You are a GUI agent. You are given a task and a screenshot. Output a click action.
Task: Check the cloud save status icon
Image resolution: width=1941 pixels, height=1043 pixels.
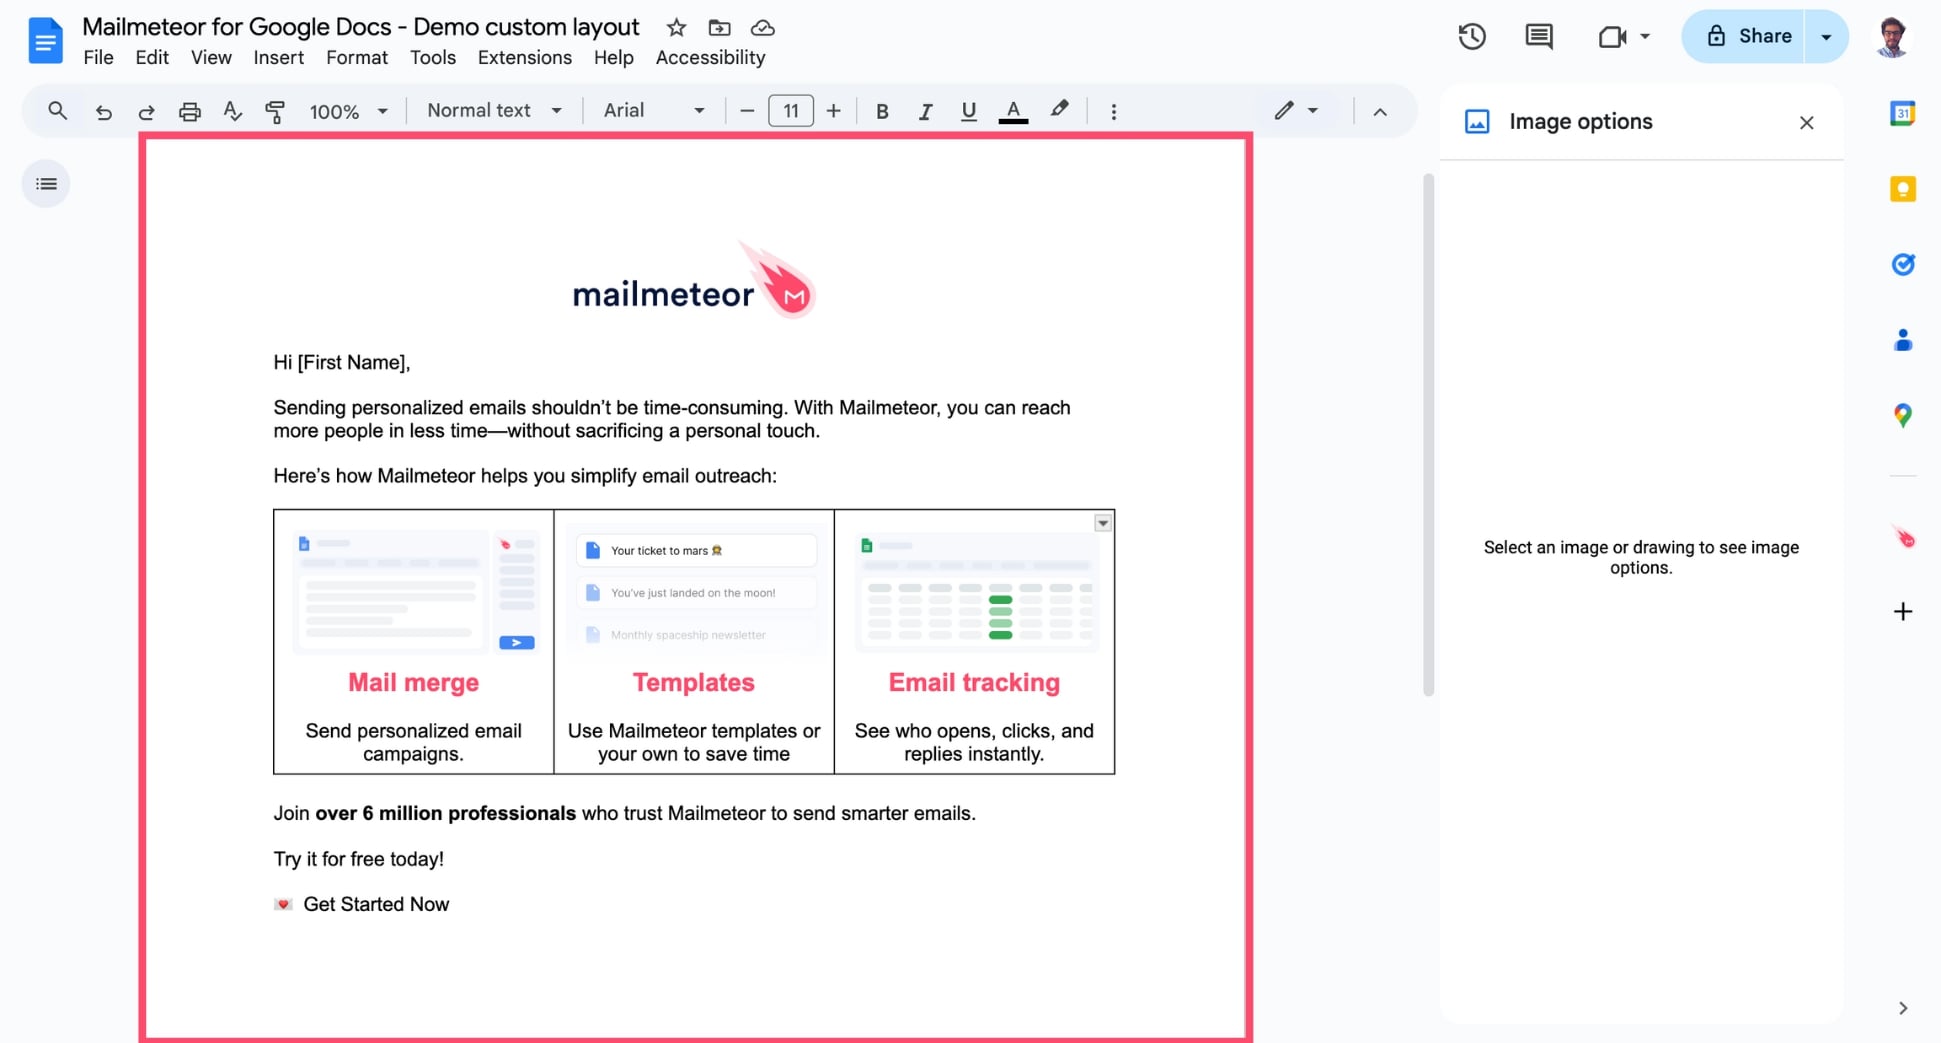(x=762, y=28)
